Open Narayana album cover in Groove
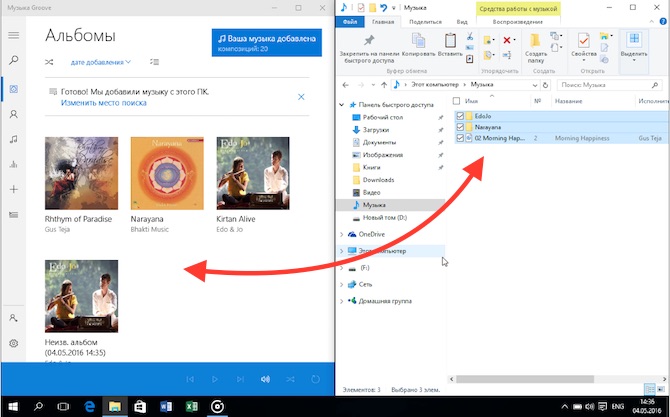The image size is (670, 417). coord(167,173)
